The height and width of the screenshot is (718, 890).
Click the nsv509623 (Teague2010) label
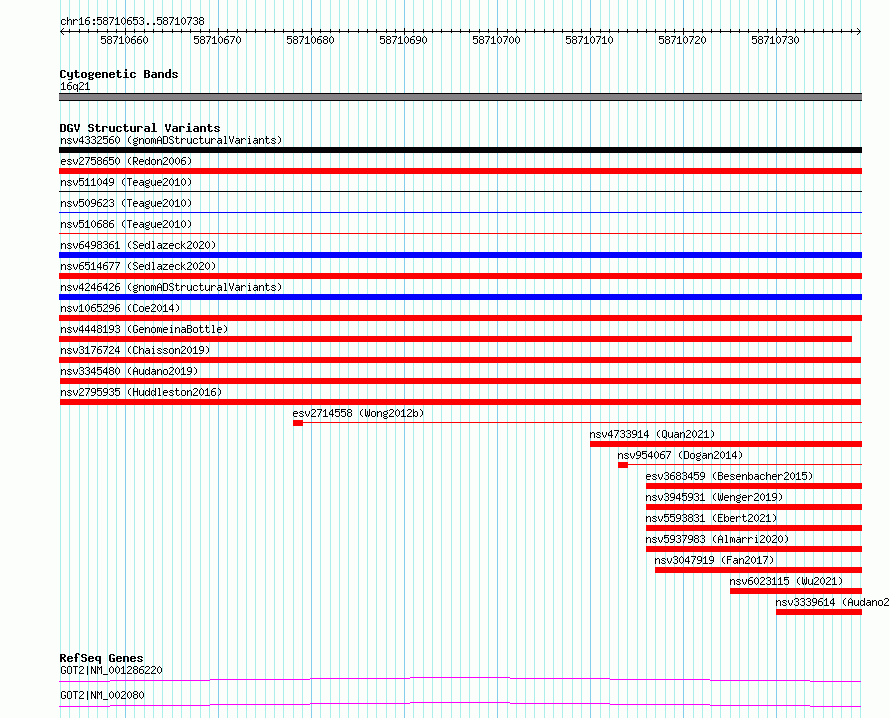(126, 203)
